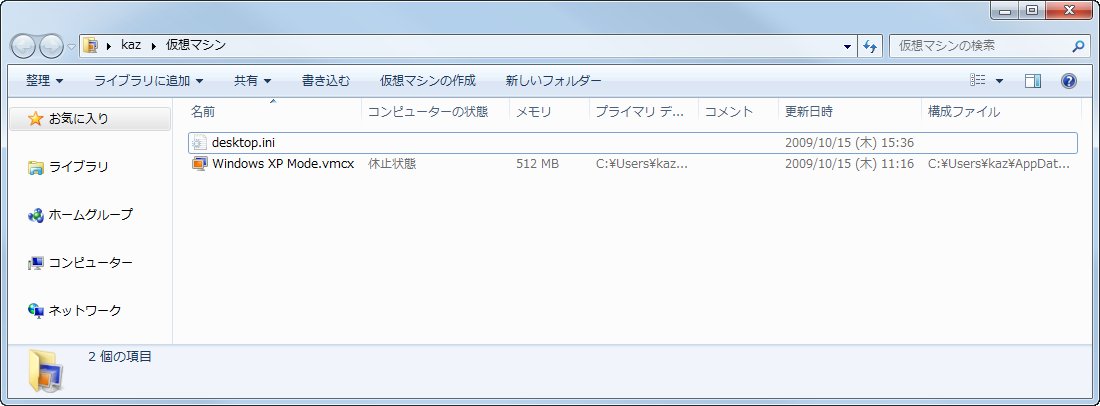The width and height of the screenshot is (1100, 406).
Task: Open the recent pages dropdown arrow
Action: (71, 47)
